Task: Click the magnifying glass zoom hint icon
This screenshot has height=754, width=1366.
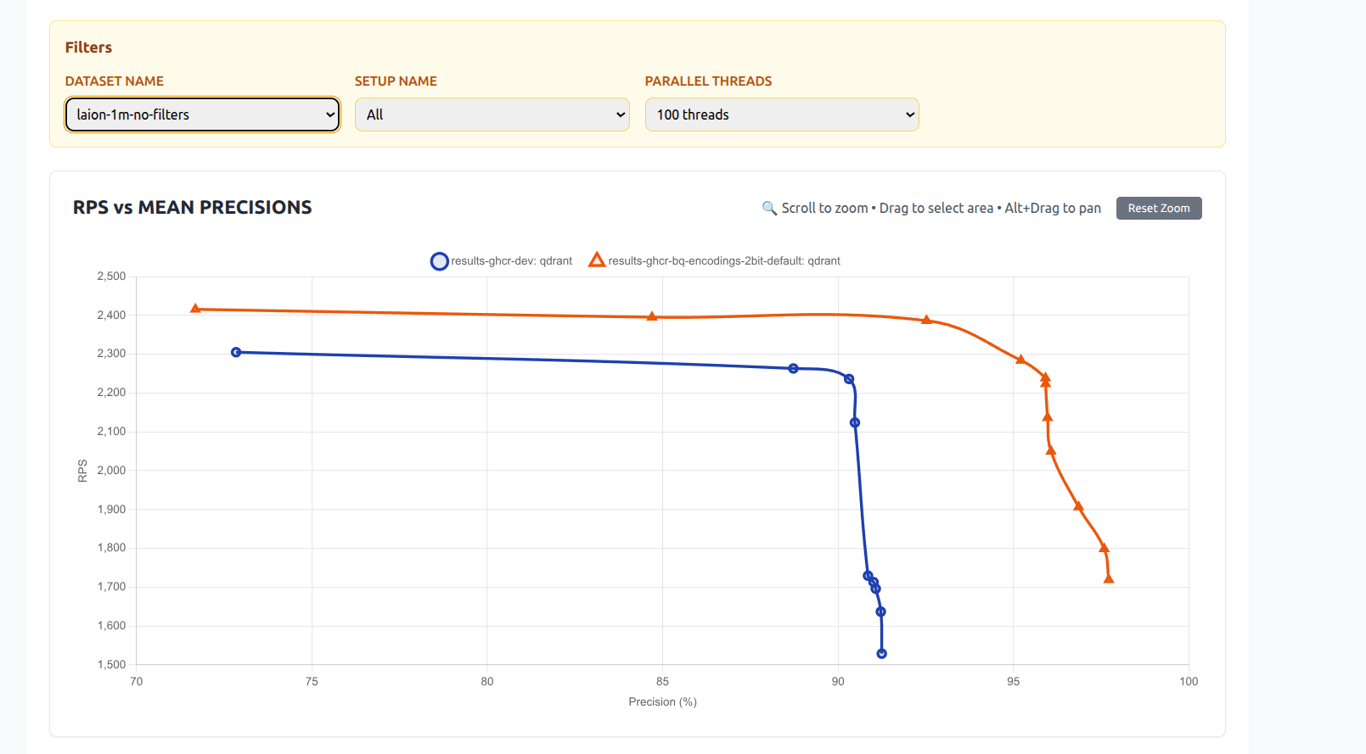Action: pos(769,208)
